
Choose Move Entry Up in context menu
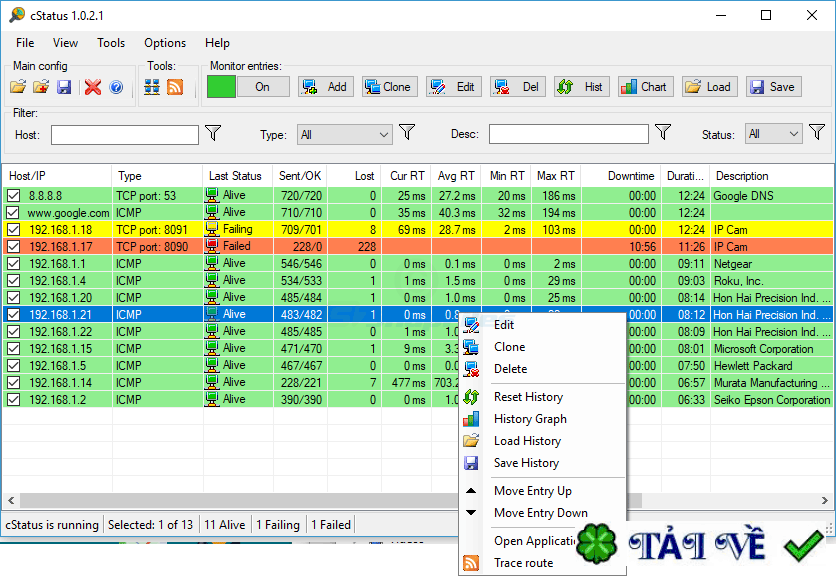tap(532, 491)
